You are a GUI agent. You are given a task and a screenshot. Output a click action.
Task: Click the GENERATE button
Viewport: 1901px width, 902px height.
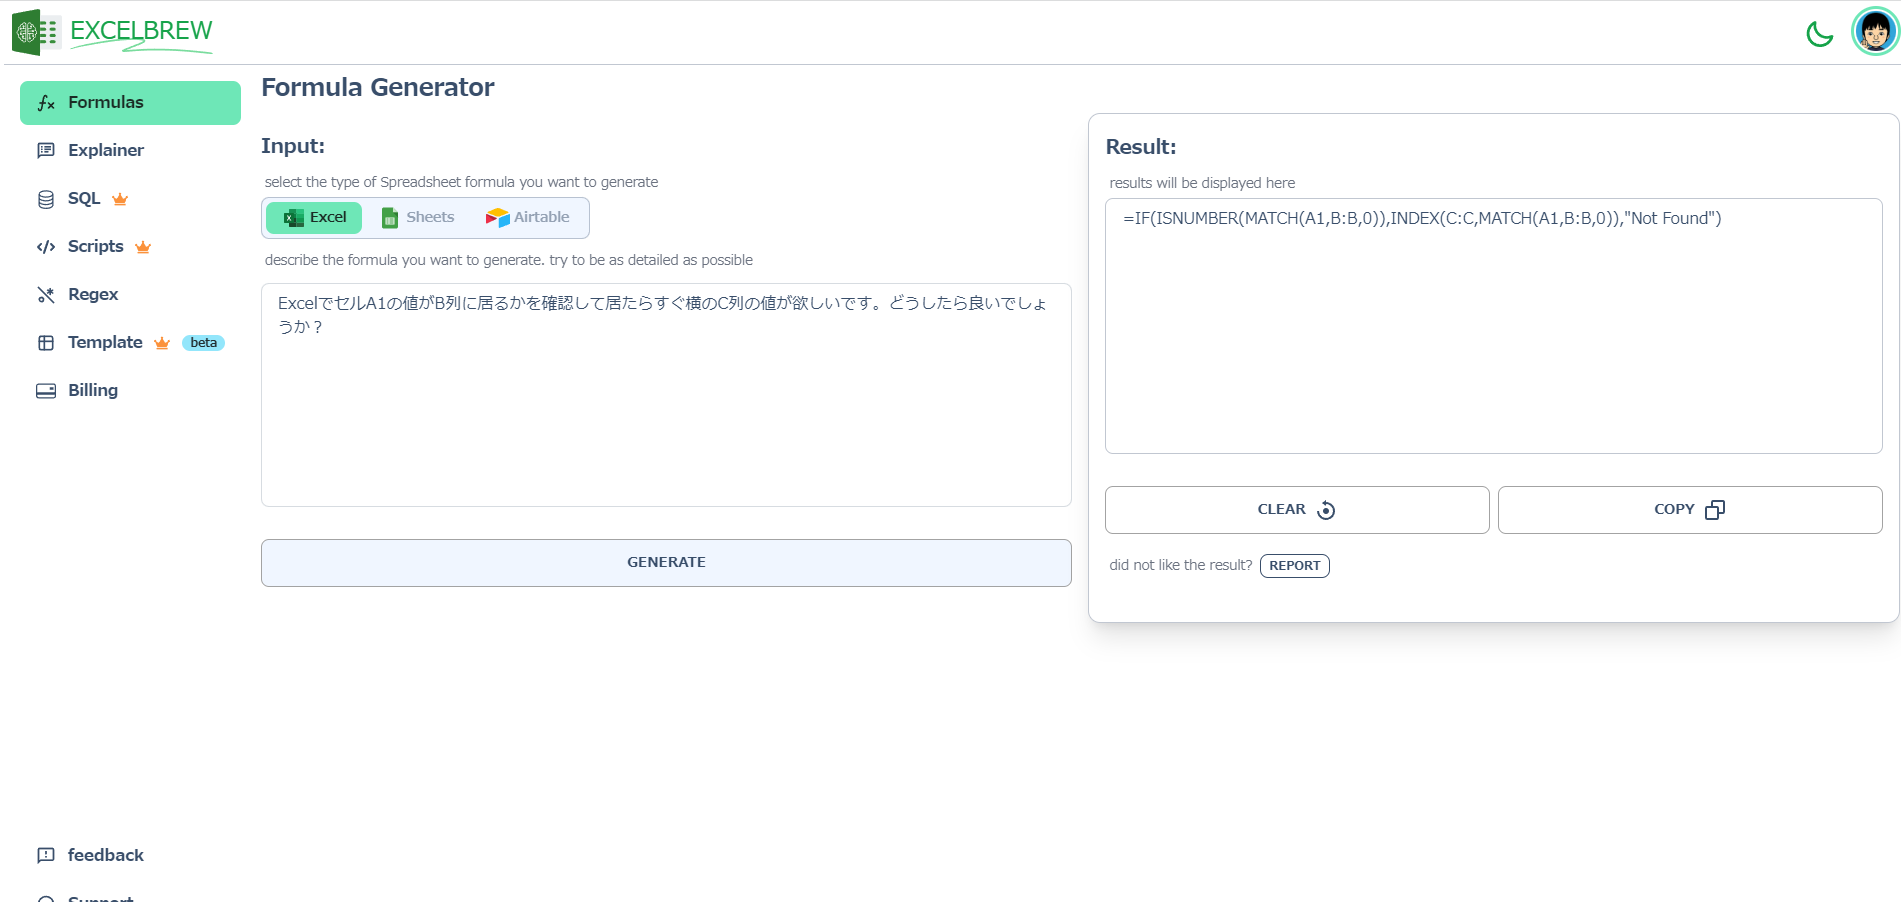tap(666, 563)
